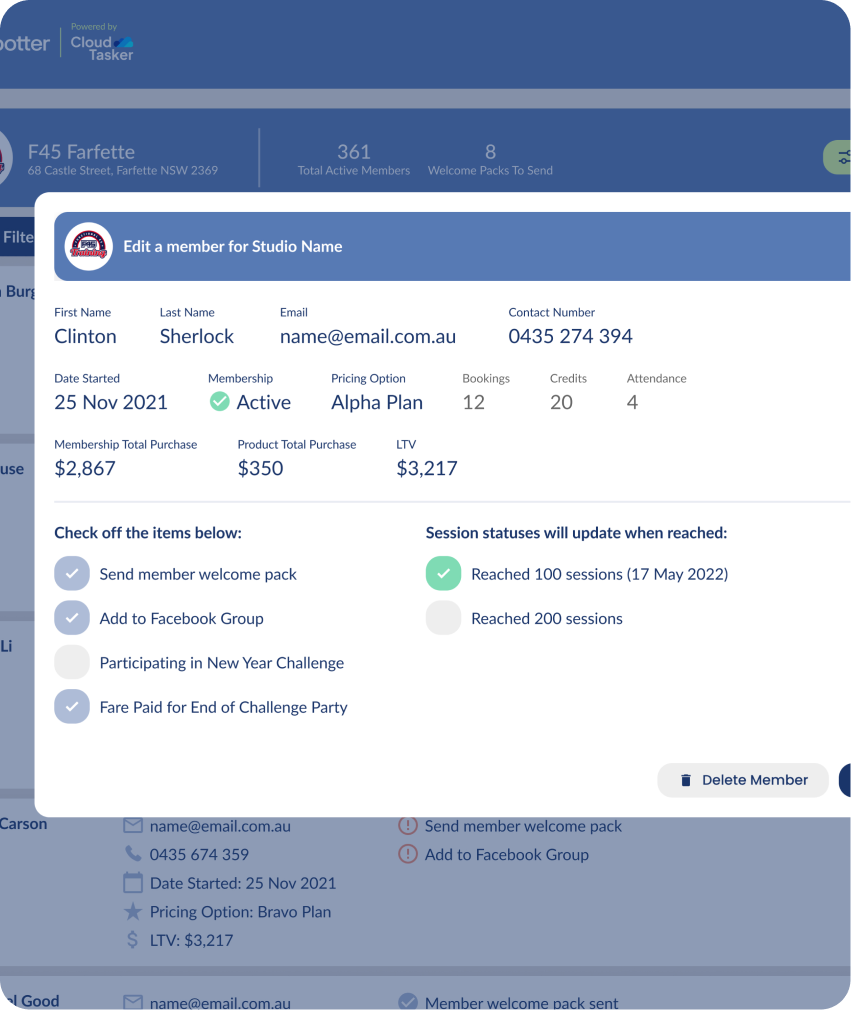Toggle the Reached 200 sessions checkbox
Screen dimensions: 851x1010
[x=443, y=618]
